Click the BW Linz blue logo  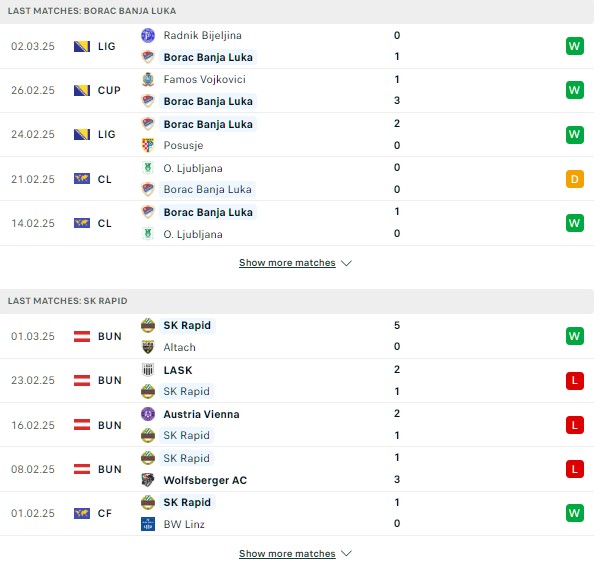click(x=148, y=524)
